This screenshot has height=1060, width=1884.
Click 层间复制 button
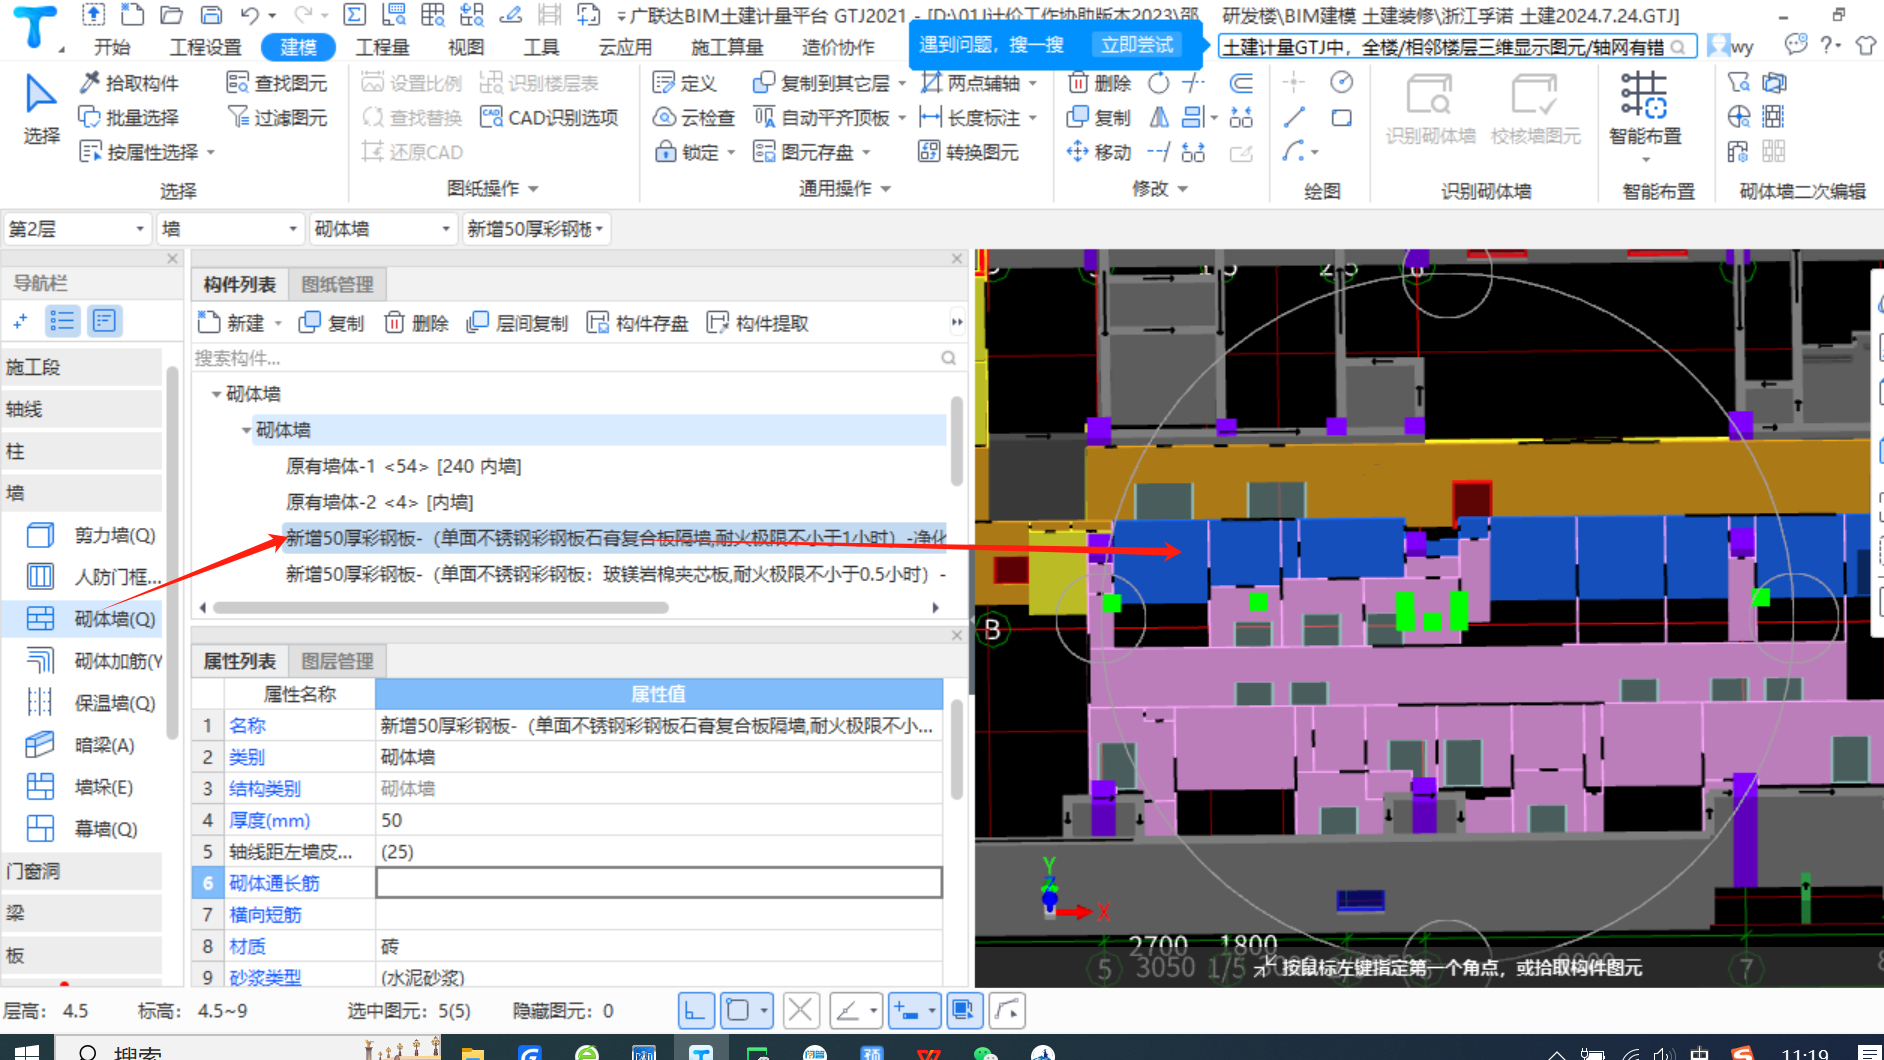click(518, 323)
